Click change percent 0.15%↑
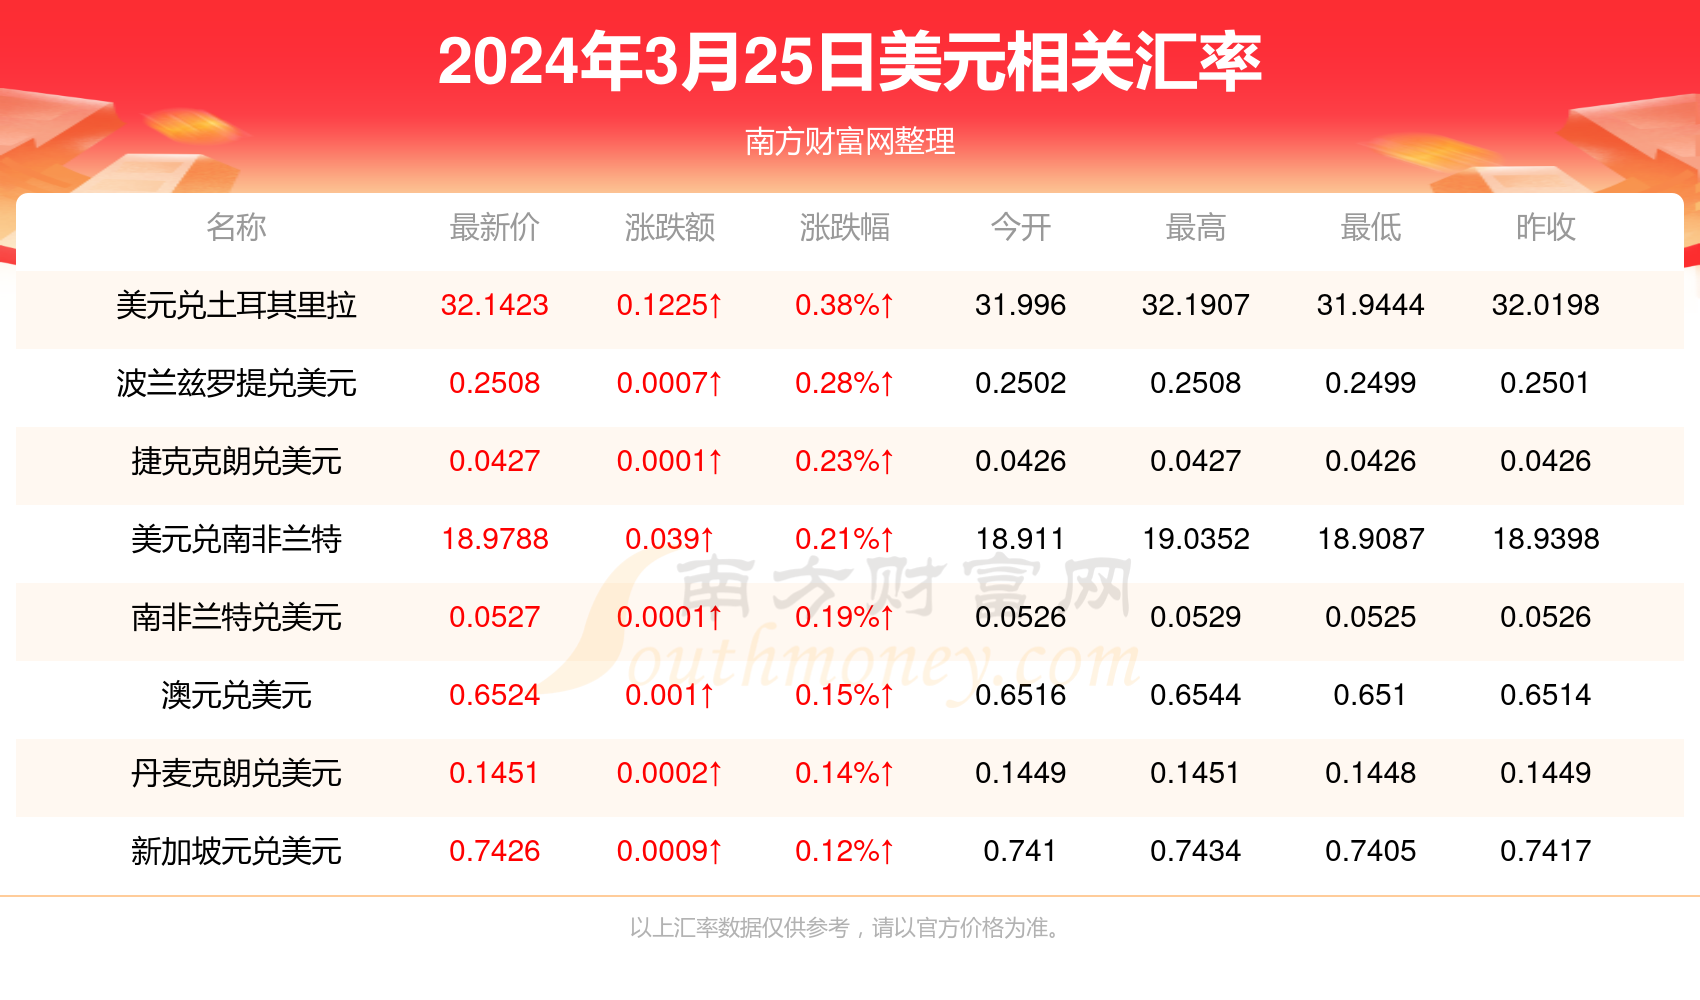The width and height of the screenshot is (1700, 1000). (x=844, y=695)
